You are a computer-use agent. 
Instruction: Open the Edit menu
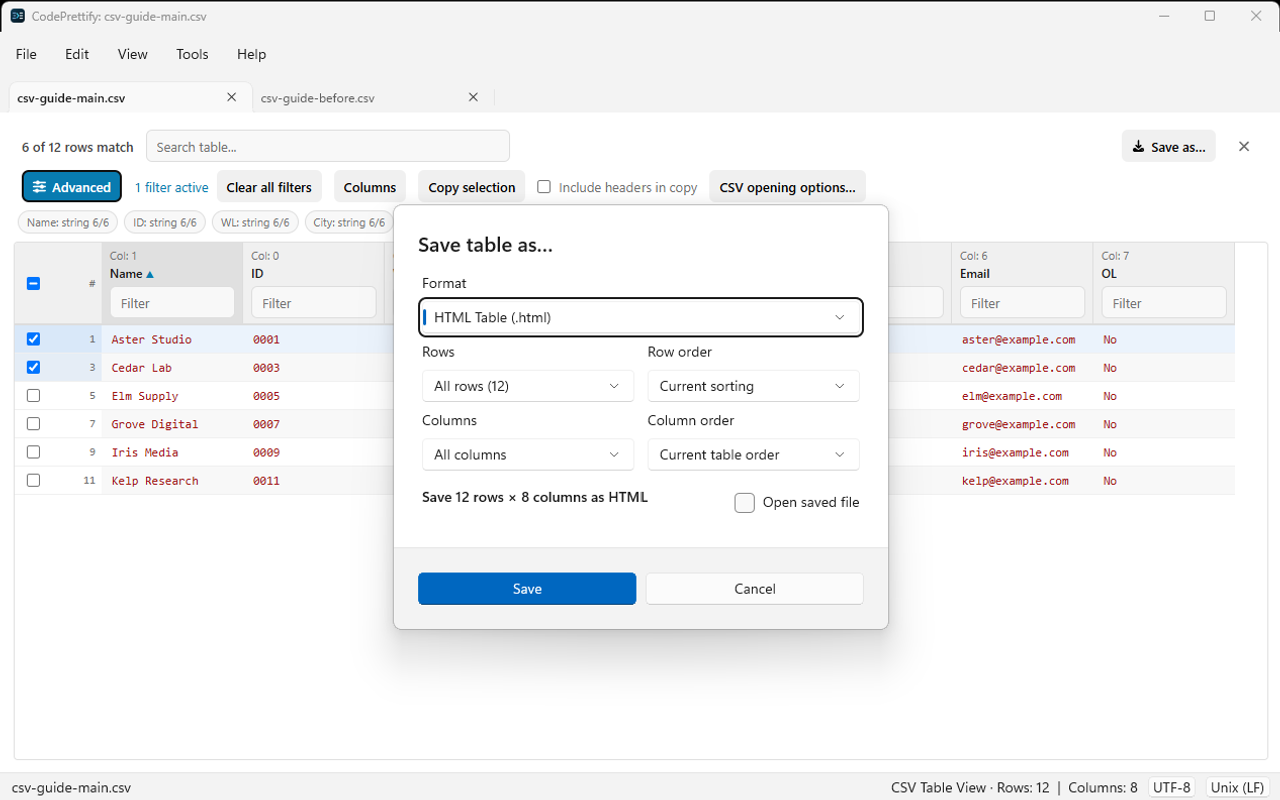[x=77, y=54]
